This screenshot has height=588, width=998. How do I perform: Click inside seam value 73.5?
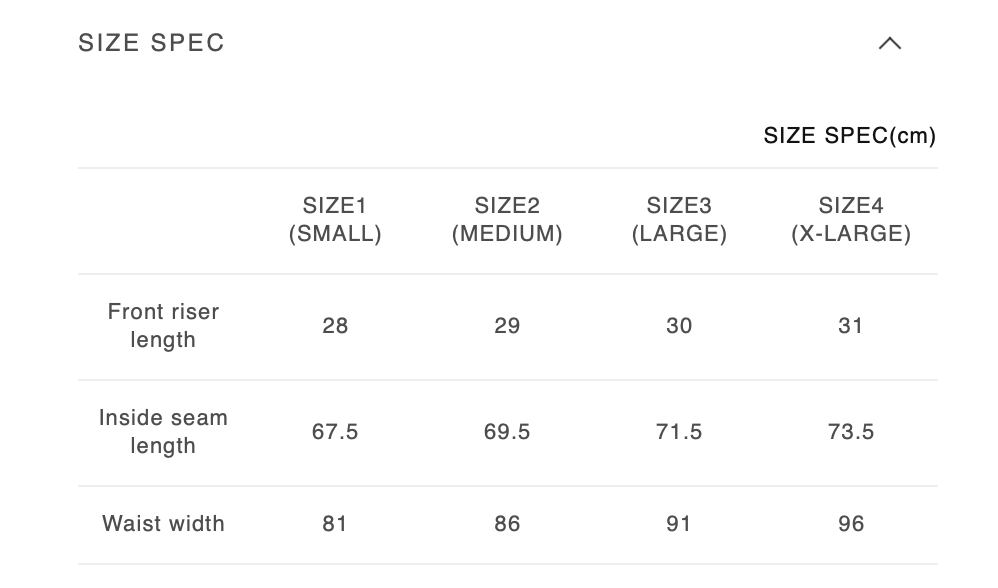click(851, 432)
